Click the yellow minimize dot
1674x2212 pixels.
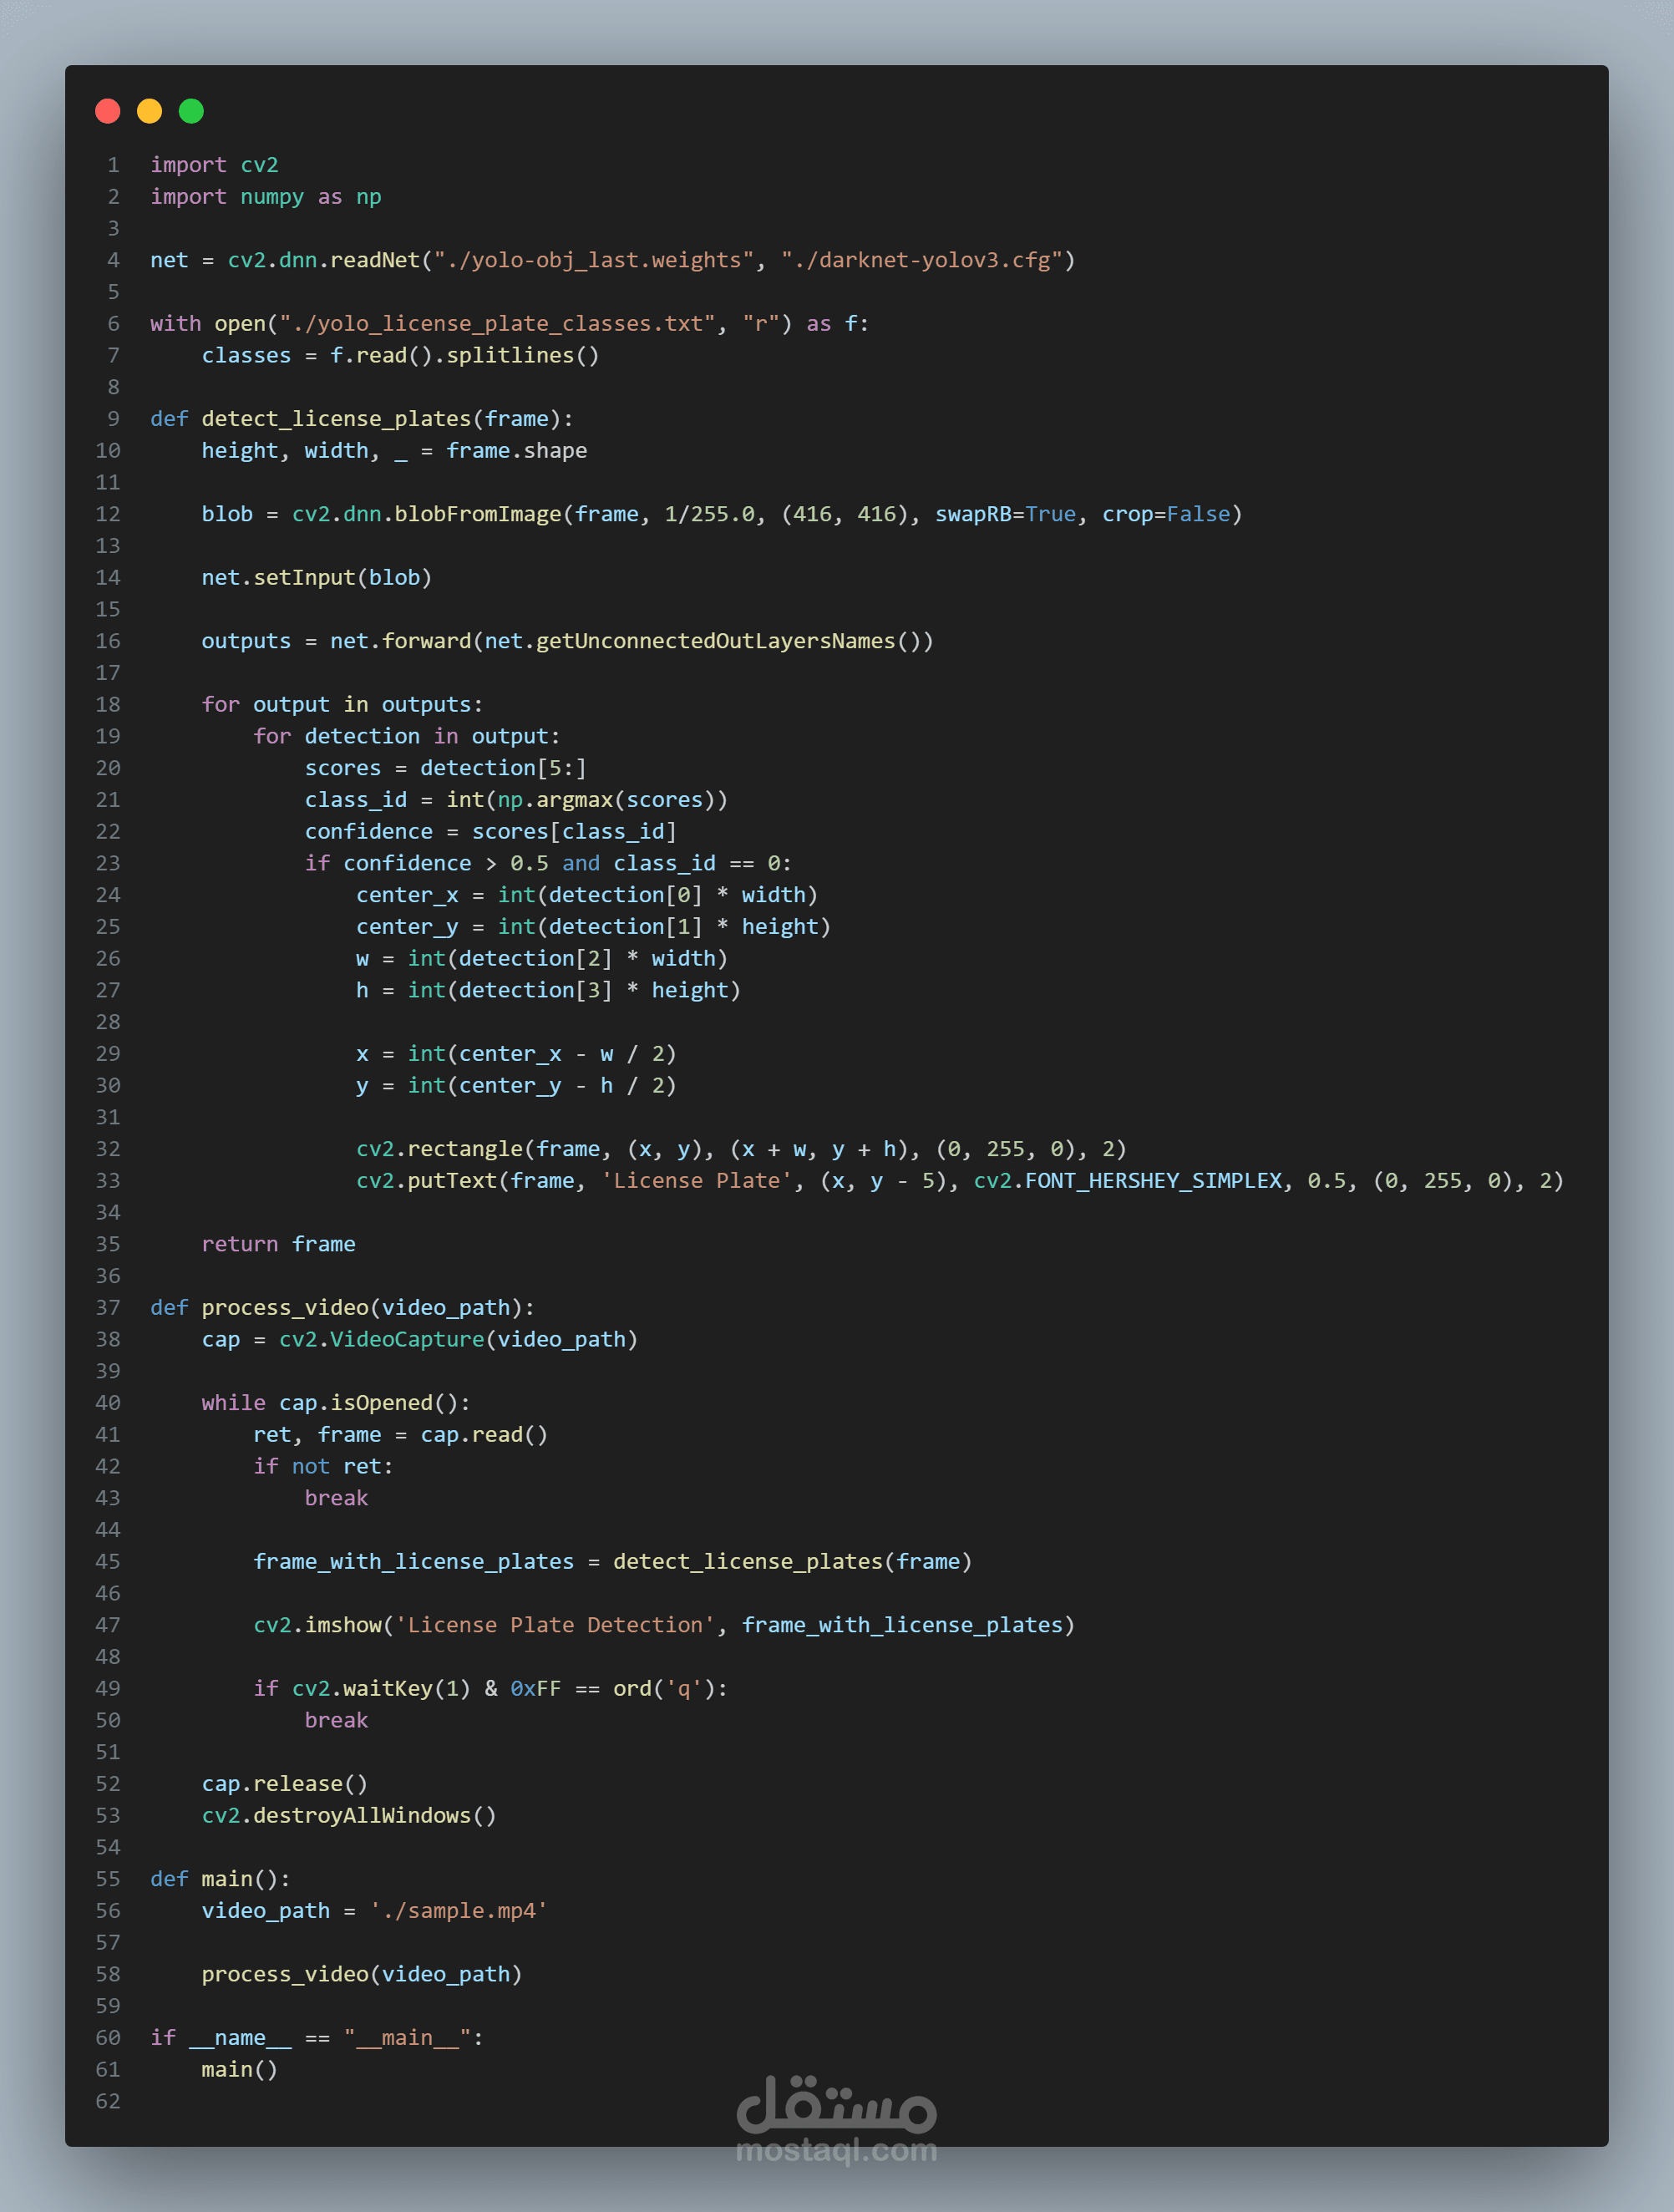pos(150,111)
